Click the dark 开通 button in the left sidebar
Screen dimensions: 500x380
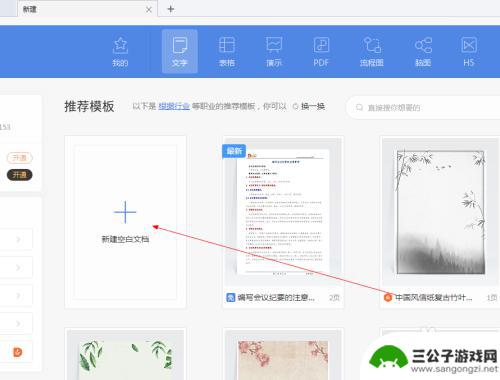pos(20,175)
